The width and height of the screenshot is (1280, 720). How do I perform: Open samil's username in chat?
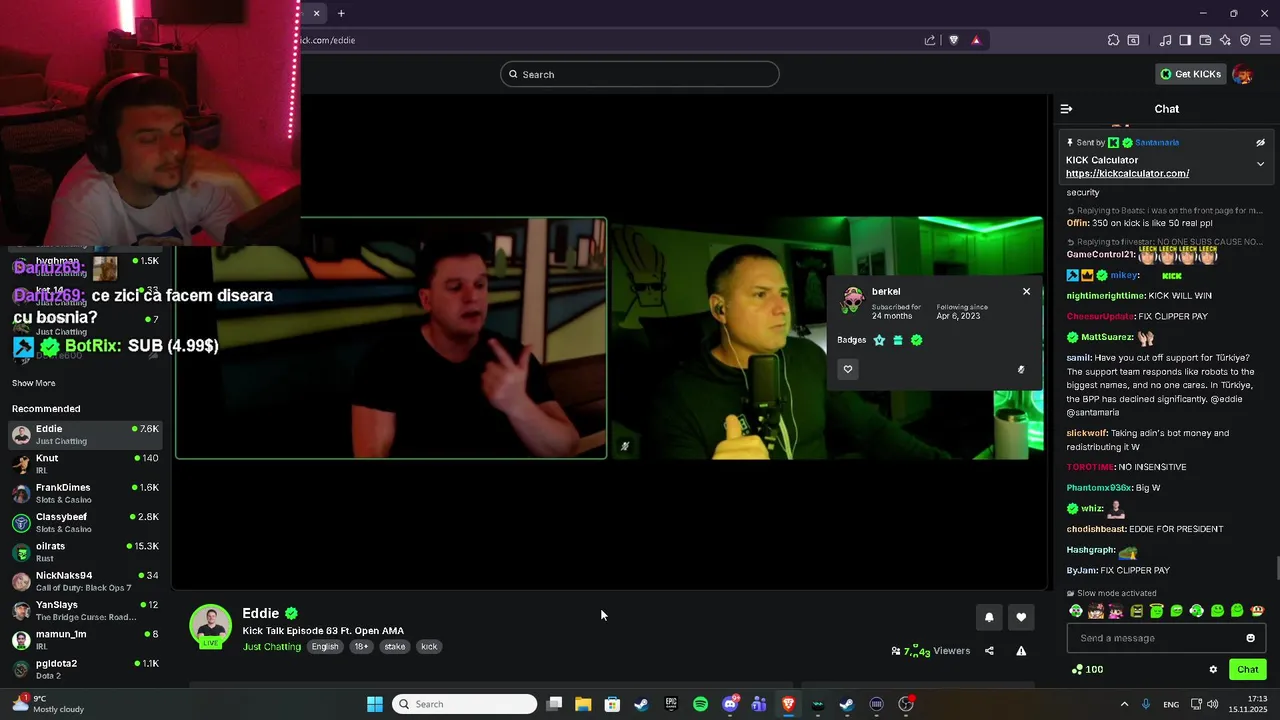point(1078,357)
